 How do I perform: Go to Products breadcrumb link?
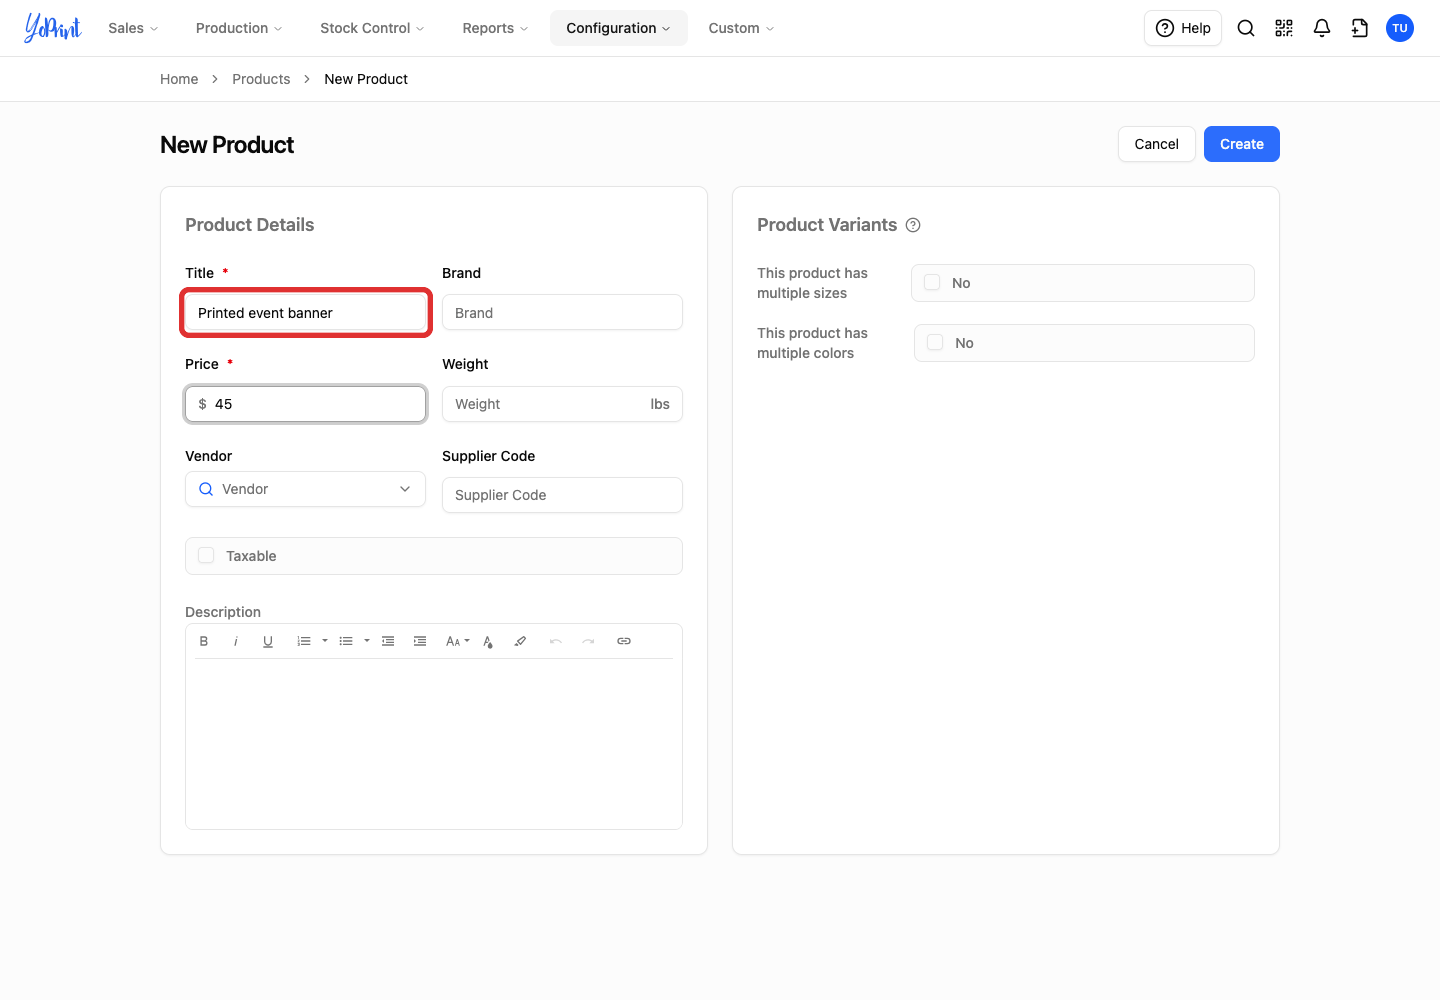261,79
